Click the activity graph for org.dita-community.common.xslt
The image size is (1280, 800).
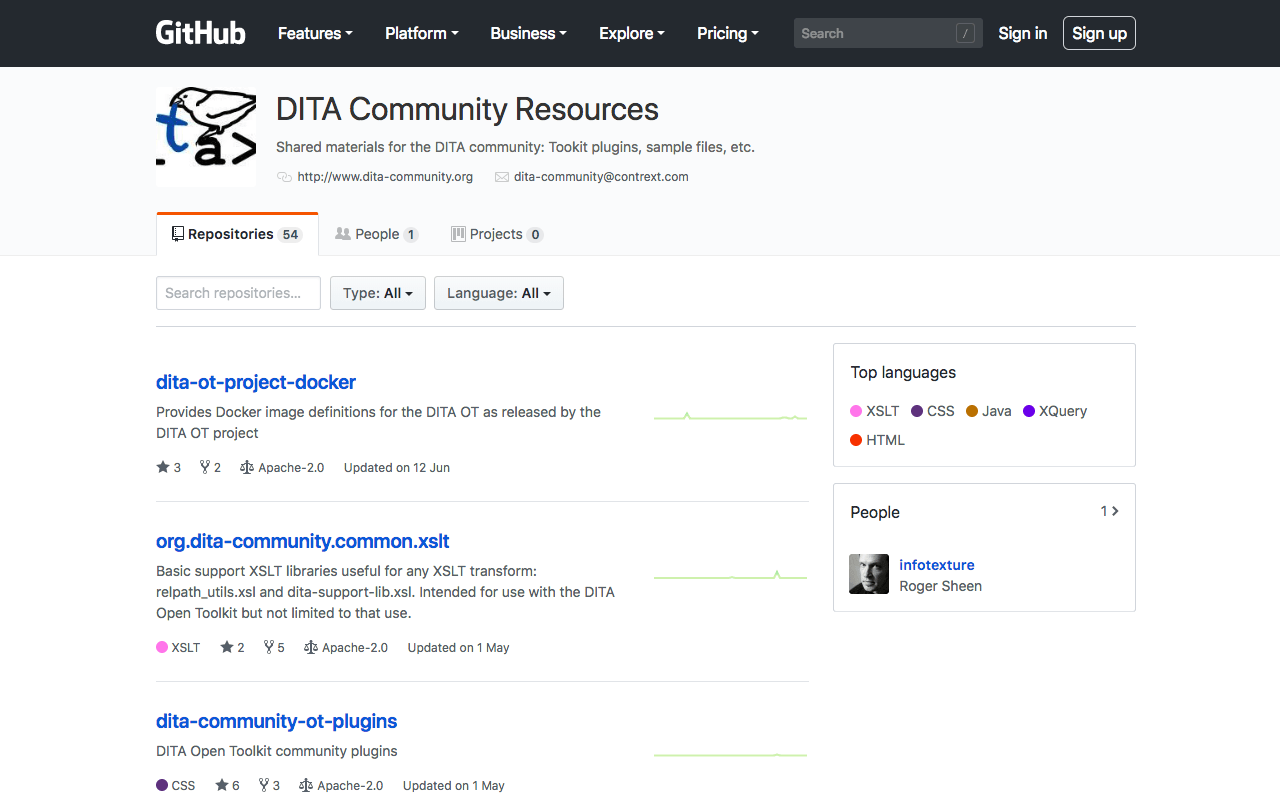[730, 576]
